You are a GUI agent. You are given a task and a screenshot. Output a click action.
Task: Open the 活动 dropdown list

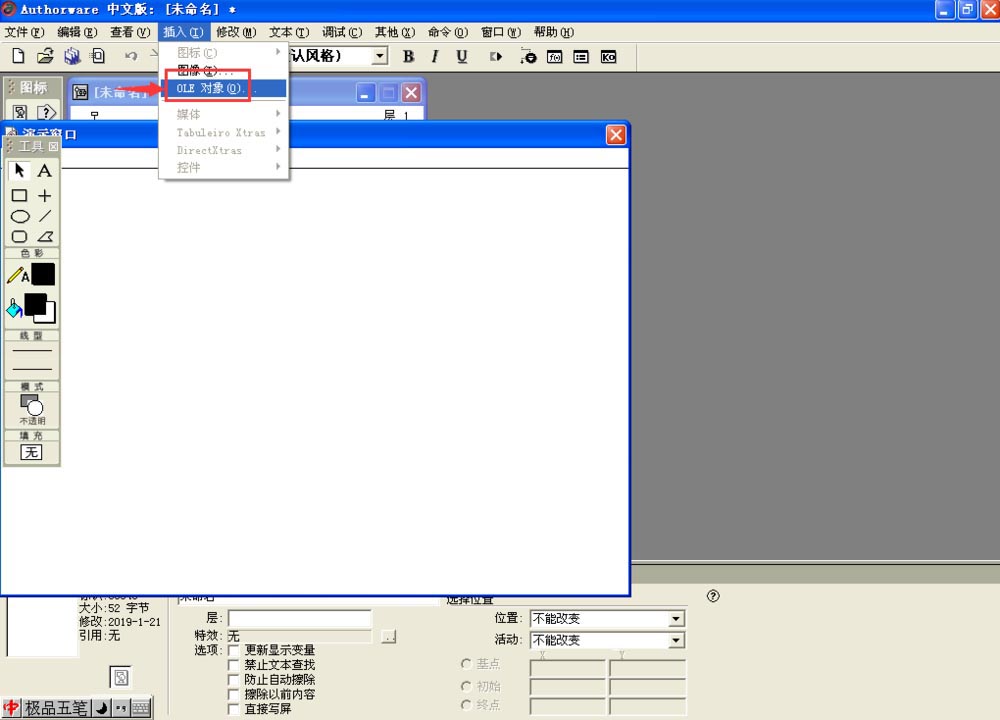click(676, 640)
